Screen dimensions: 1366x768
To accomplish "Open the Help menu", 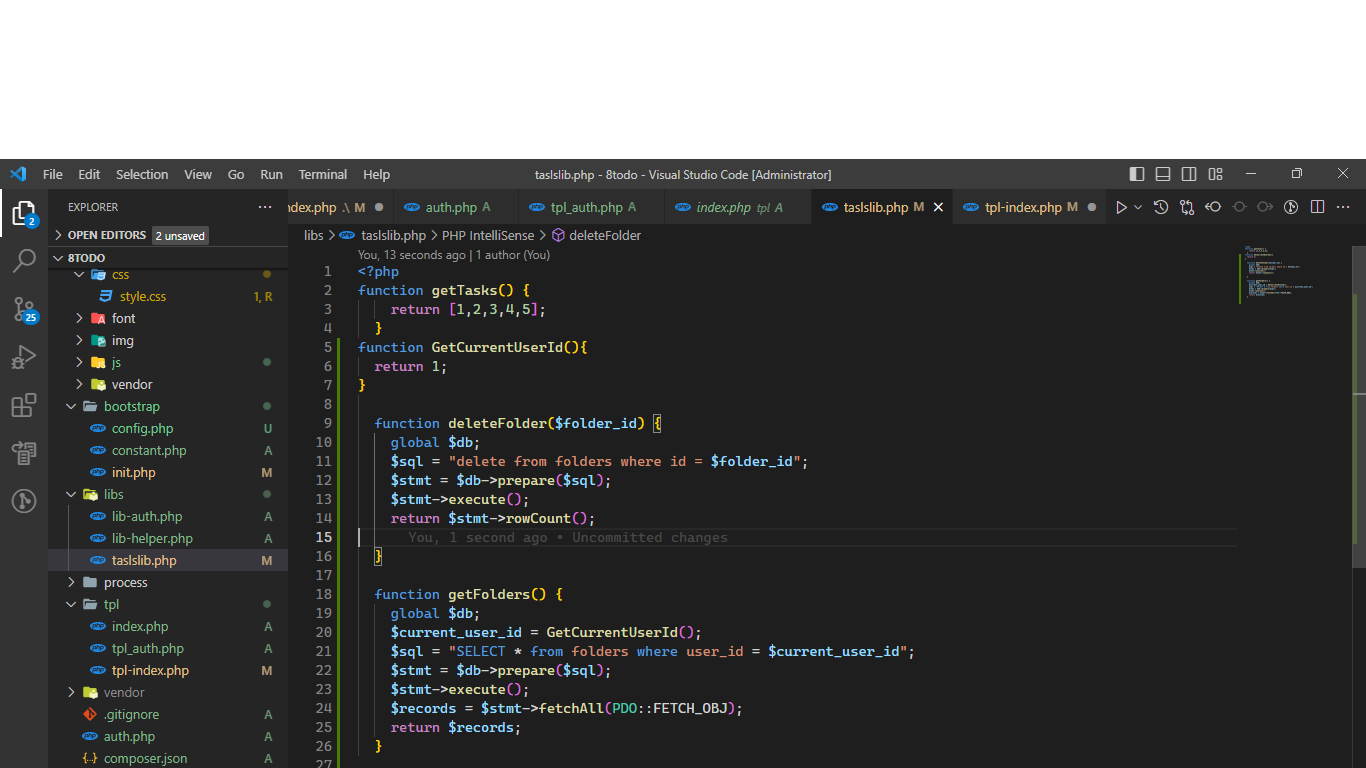I will (x=376, y=174).
